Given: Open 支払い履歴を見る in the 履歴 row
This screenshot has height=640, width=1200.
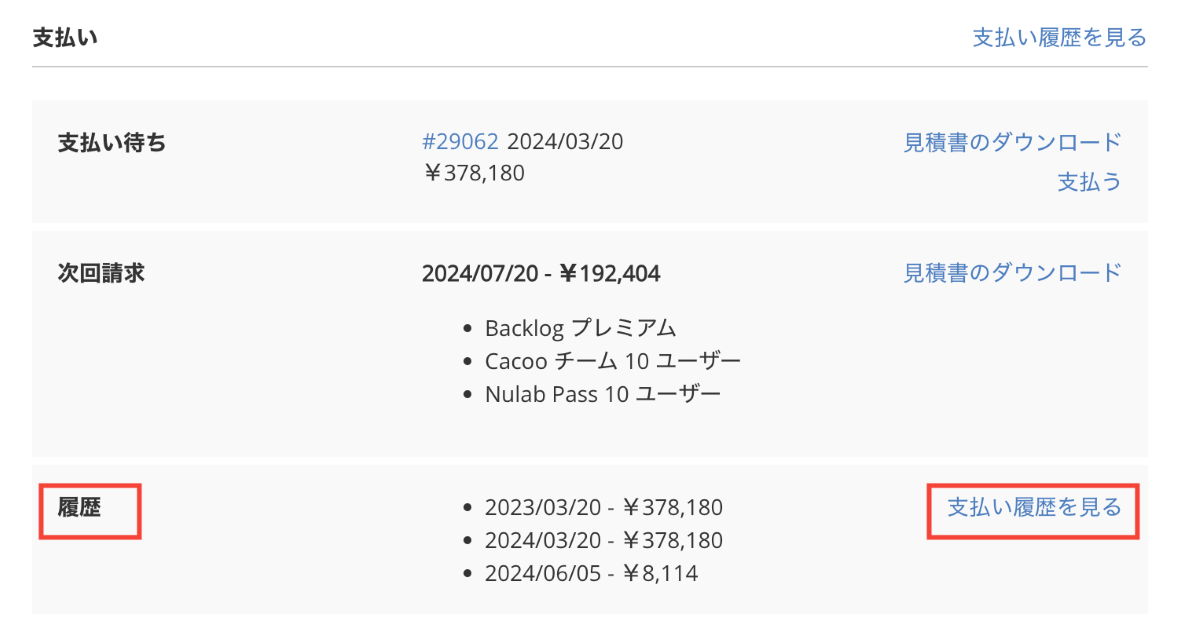Looking at the screenshot, I should [x=1034, y=507].
